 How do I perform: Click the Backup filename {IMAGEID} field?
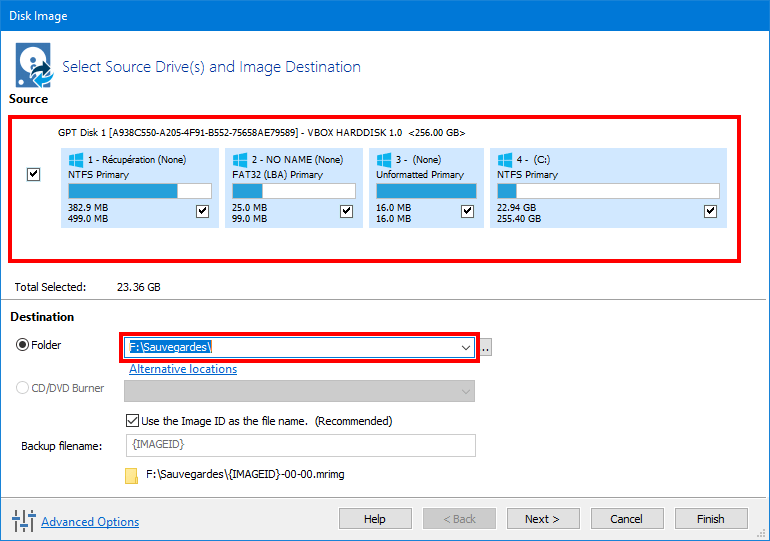(301, 445)
